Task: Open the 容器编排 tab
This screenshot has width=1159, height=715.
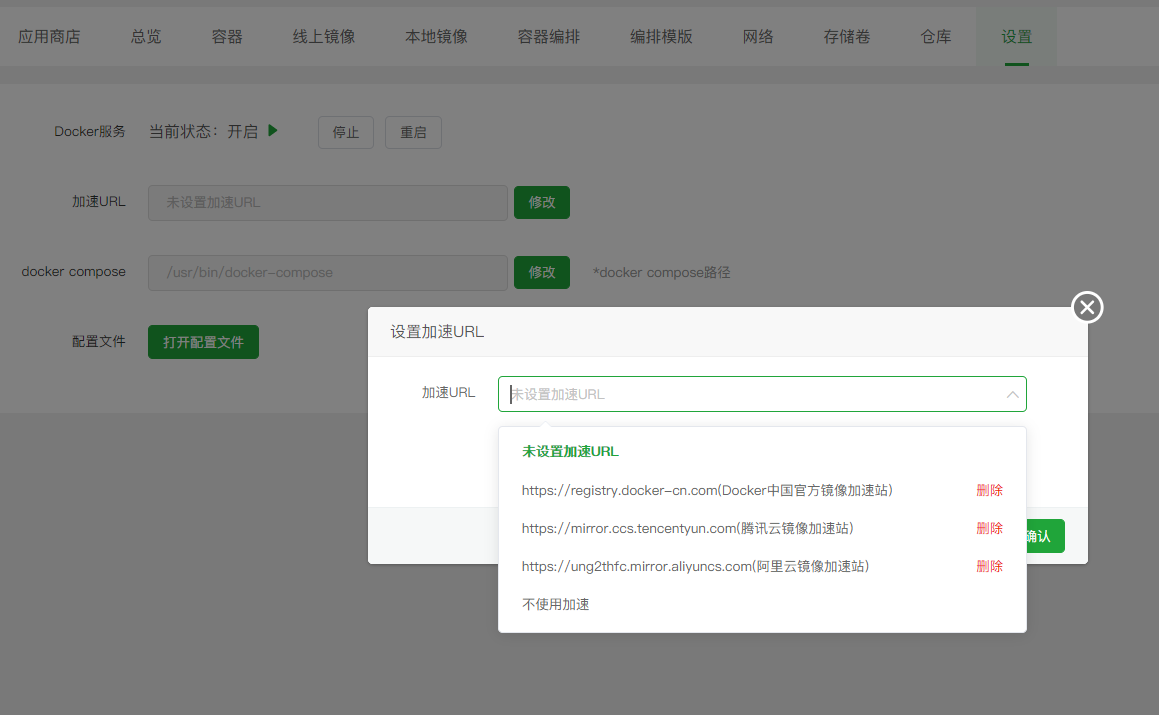Action: (548, 36)
